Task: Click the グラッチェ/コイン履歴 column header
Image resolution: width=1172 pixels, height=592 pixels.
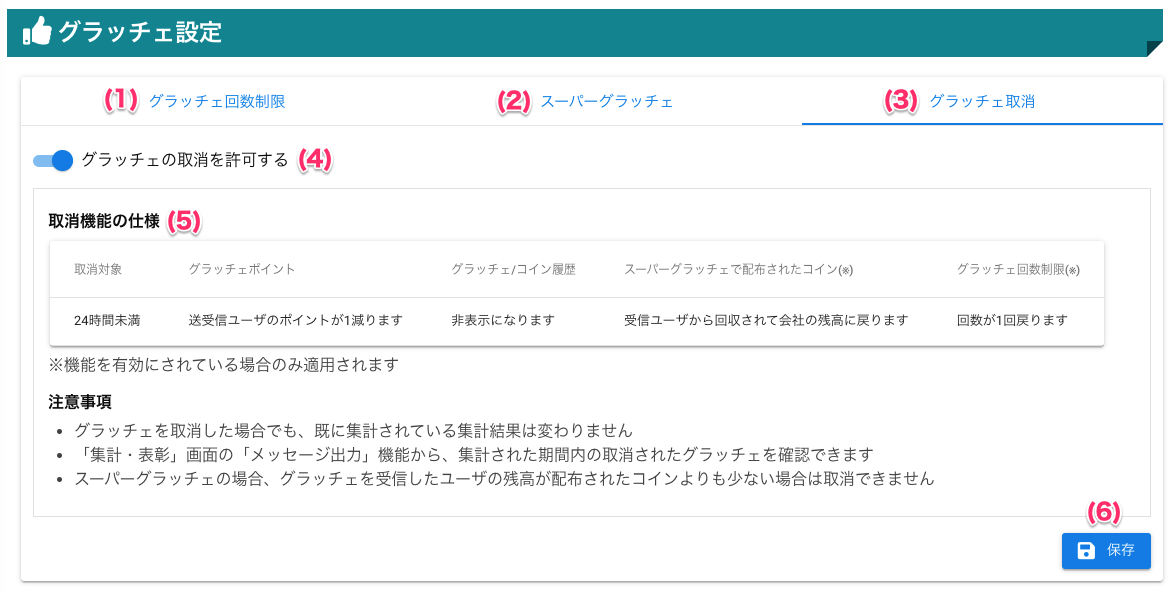Action: click(x=513, y=269)
